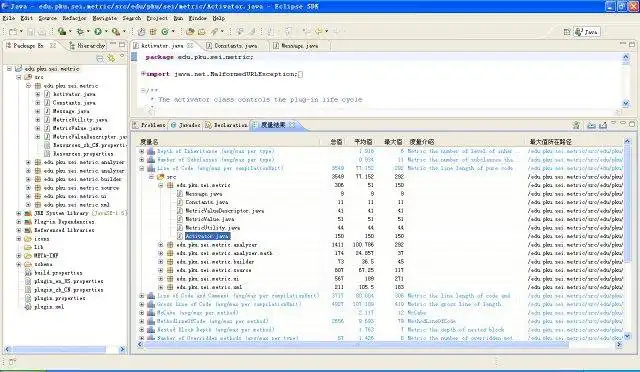Image resolution: width=640 pixels, height=372 pixels.
Task: Switch to Hierarchy view tab
Action: tap(87, 46)
